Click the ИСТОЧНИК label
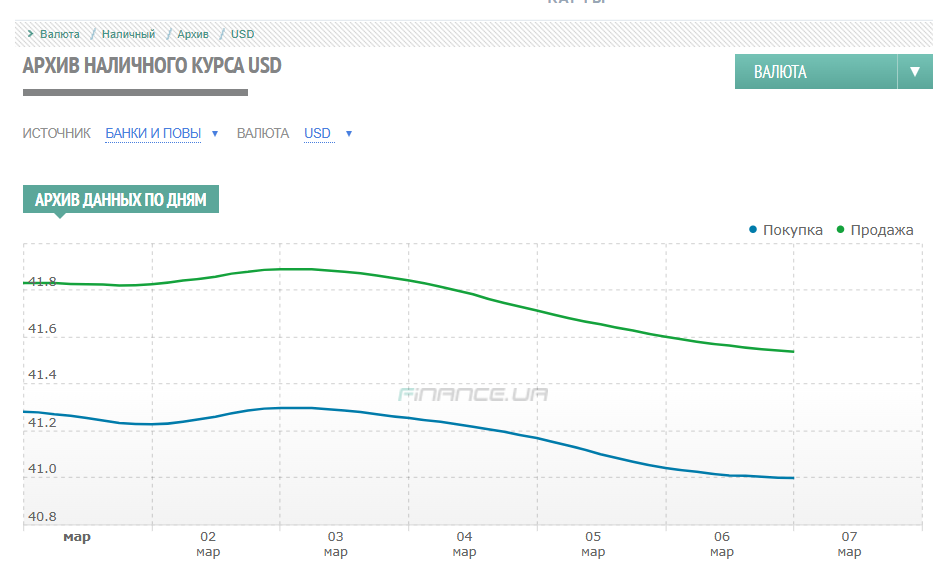The image size is (933, 569). (x=57, y=133)
